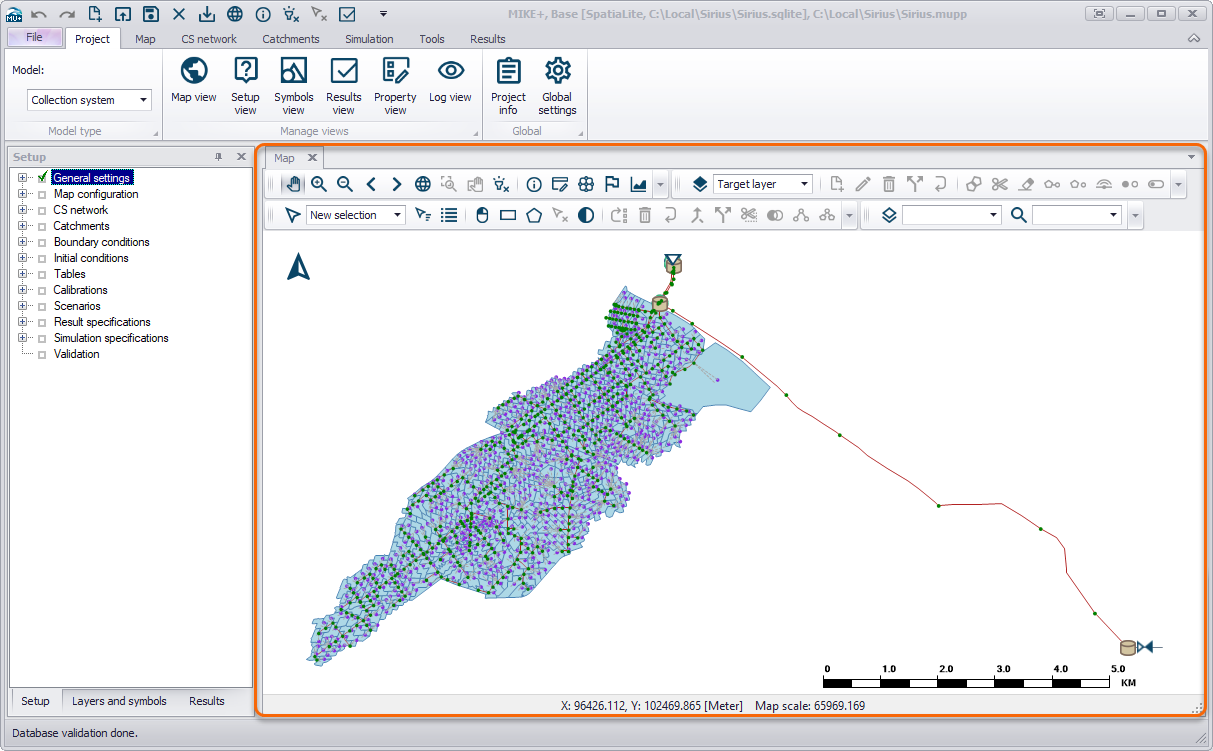Click the Zoom out magnifier on map toolbar
The height and width of the screenshot is (751, 1213).
[x=345, y=184]
